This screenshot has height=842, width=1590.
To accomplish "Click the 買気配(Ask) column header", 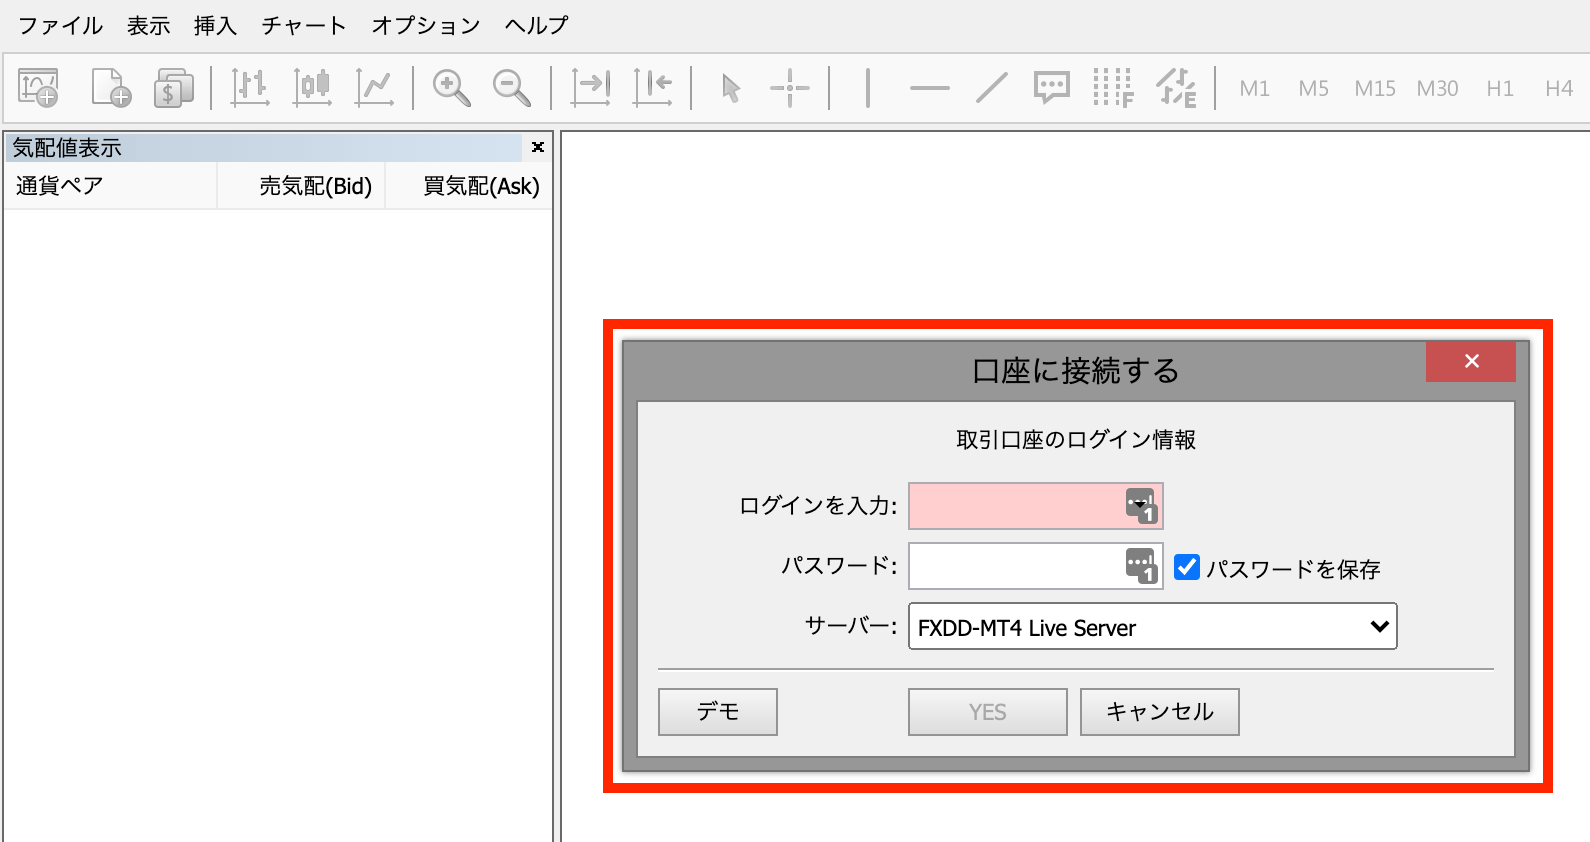I will [469, 186].
